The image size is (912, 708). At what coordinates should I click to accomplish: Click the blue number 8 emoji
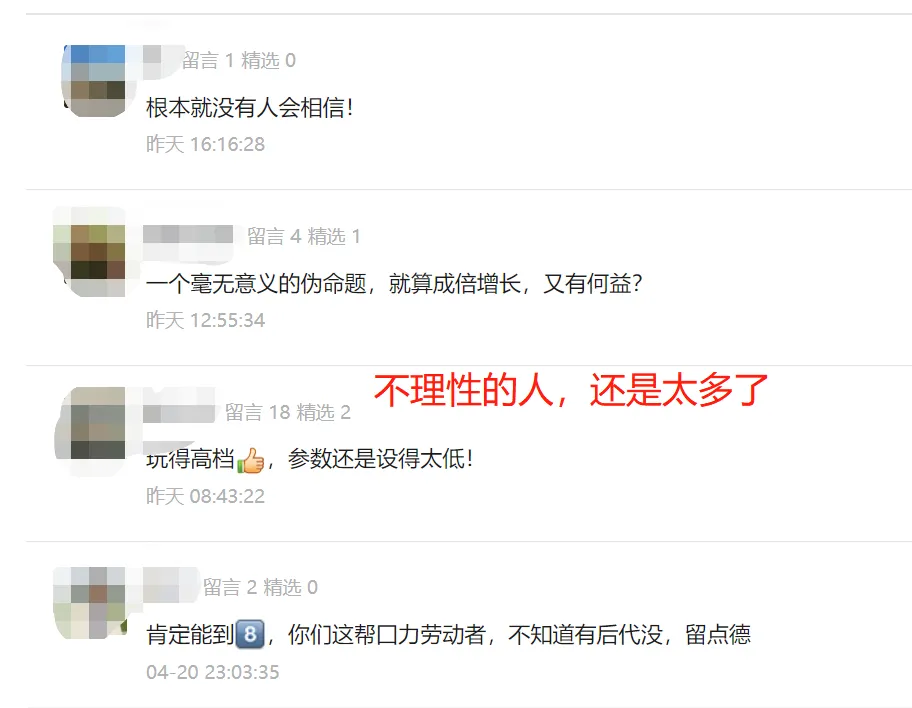(x=250, y=634)
